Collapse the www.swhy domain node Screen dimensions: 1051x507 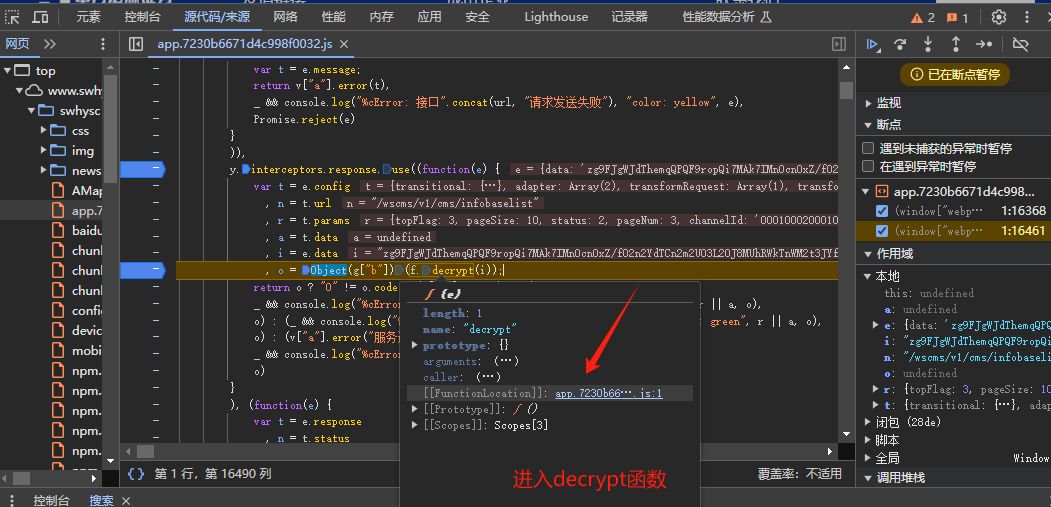pyautogui.click(x=19, y=91)
